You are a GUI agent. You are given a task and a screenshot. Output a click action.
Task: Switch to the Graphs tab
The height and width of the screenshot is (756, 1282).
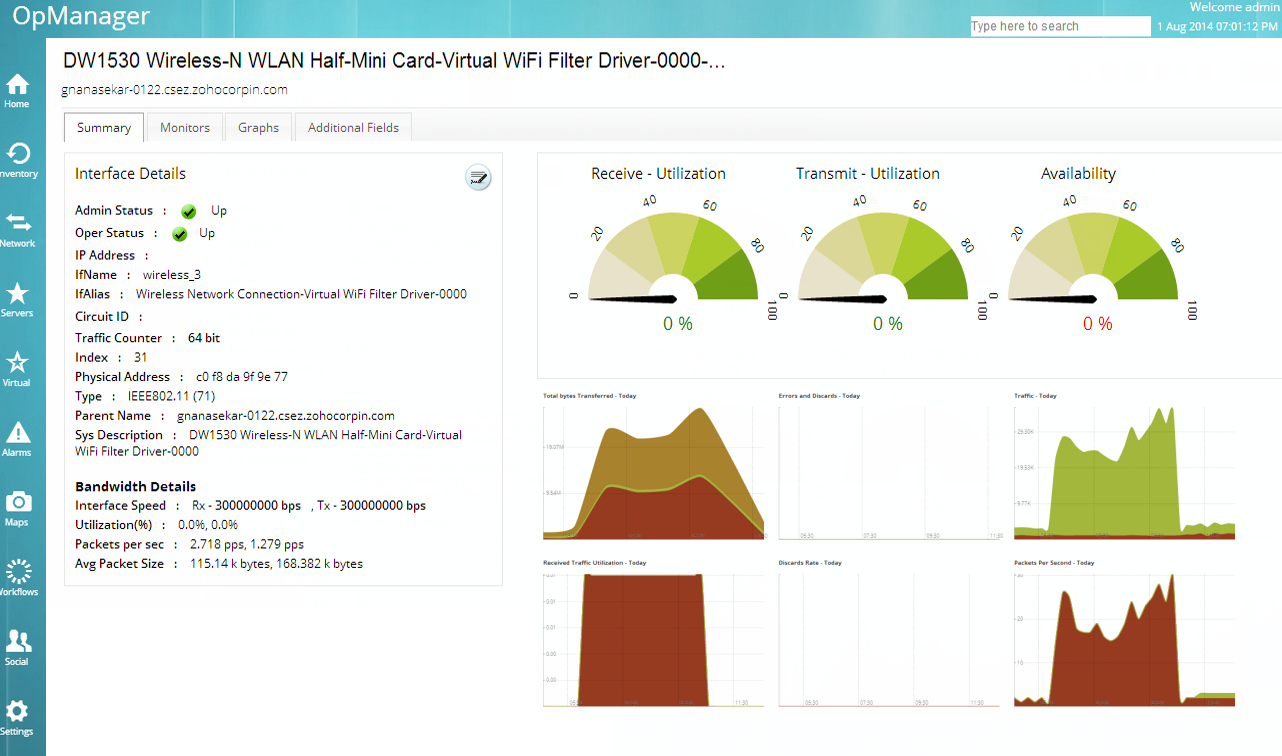pyautogui.click(x=258, y=128)
